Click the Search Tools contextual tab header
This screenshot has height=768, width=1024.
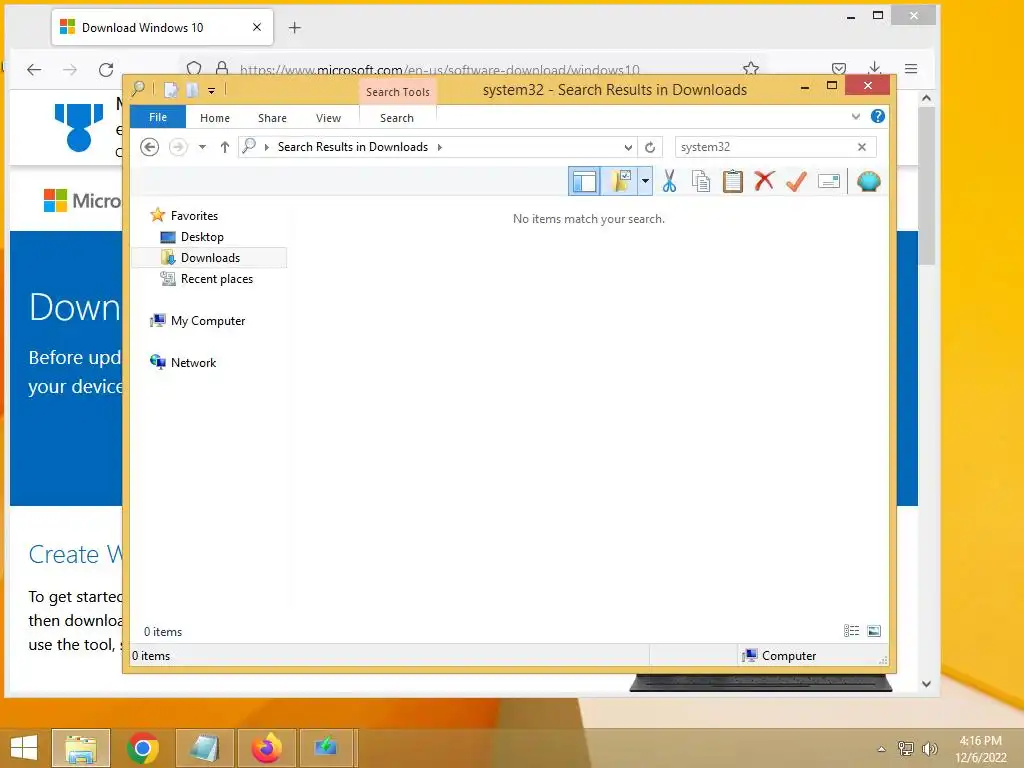point(398,92)
